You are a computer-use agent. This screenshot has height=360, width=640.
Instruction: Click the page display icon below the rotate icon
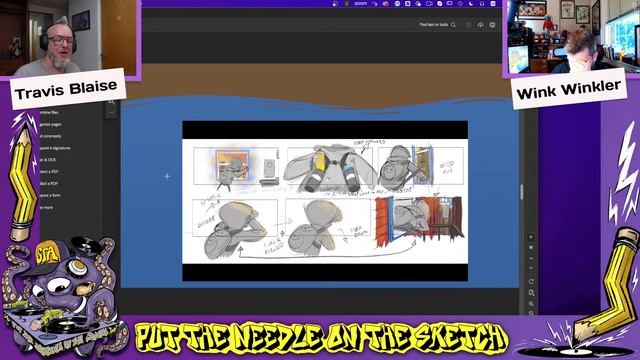[531, 293]
